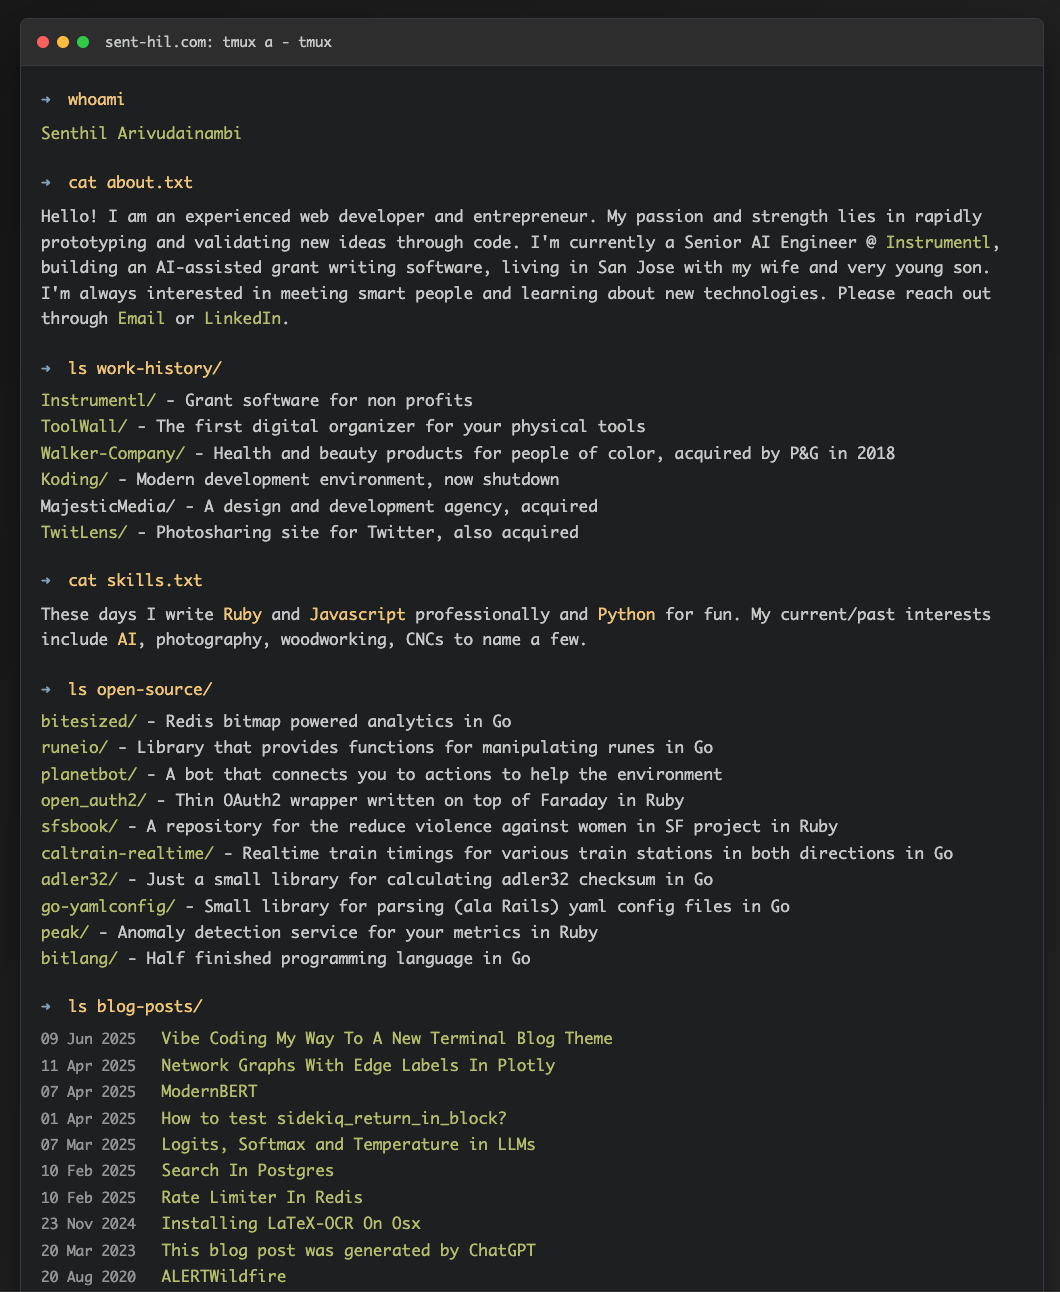
Task: Open 'Search In Postgres' blog post
Action: tap(247, 1170)
